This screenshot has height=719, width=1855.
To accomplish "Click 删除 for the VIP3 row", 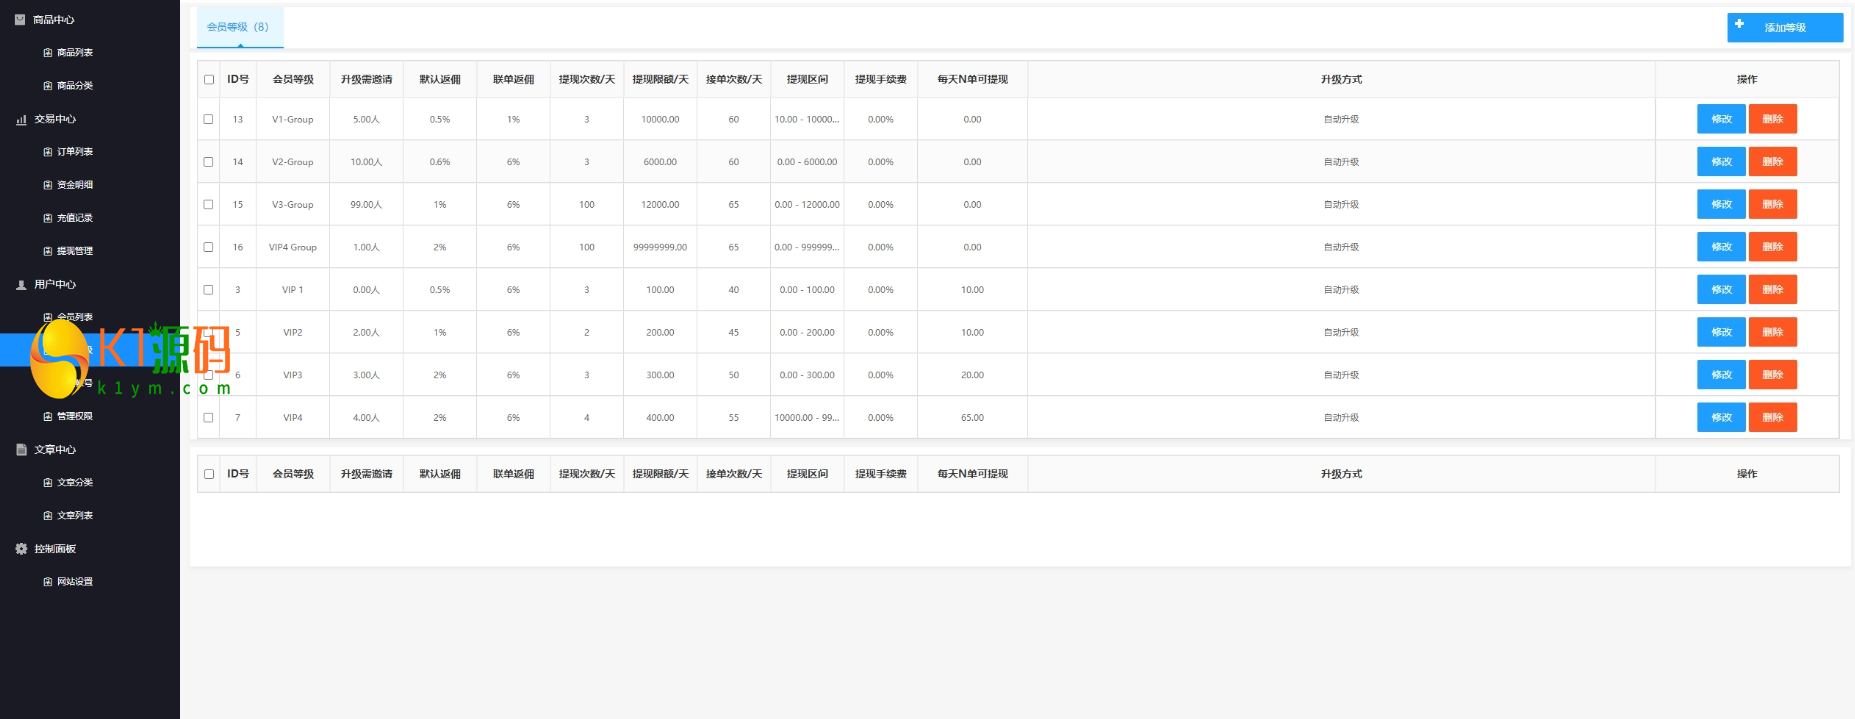I will (x=1773, y=375).
